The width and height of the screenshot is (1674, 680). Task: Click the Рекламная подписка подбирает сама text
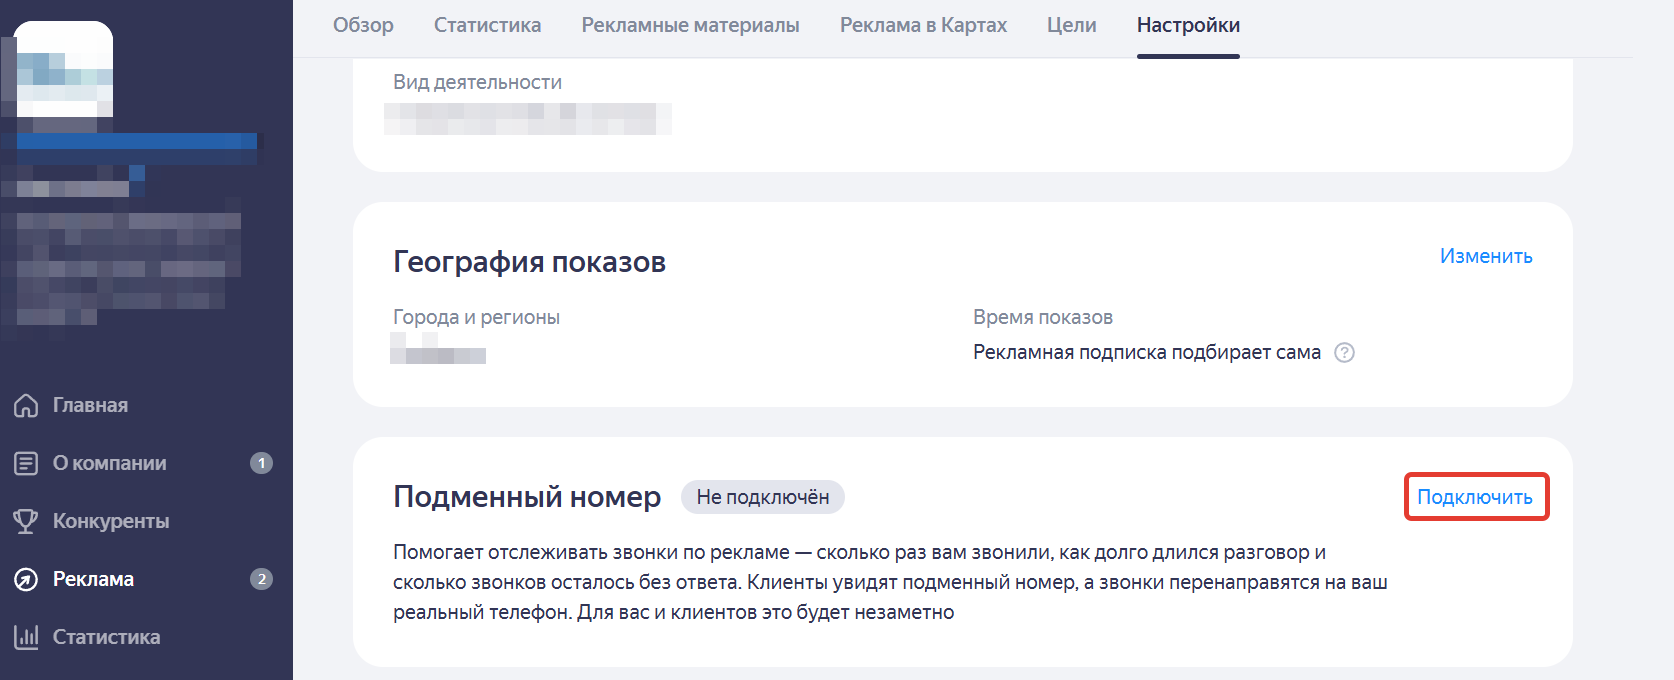(1146, 352)
